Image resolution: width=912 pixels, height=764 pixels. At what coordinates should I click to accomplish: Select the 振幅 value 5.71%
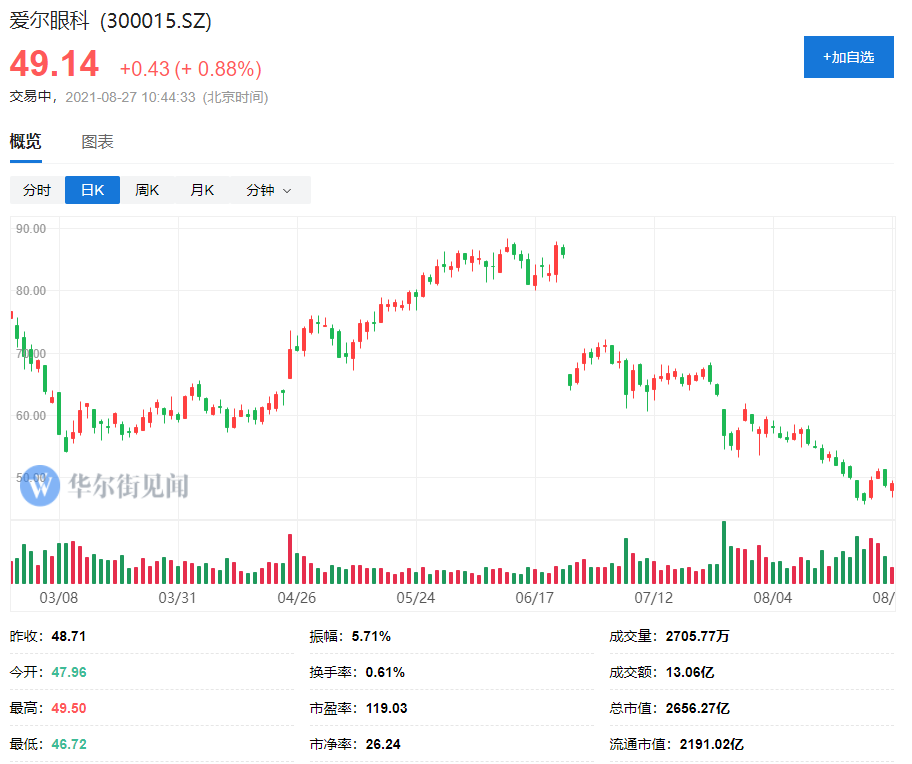[371, 636]
